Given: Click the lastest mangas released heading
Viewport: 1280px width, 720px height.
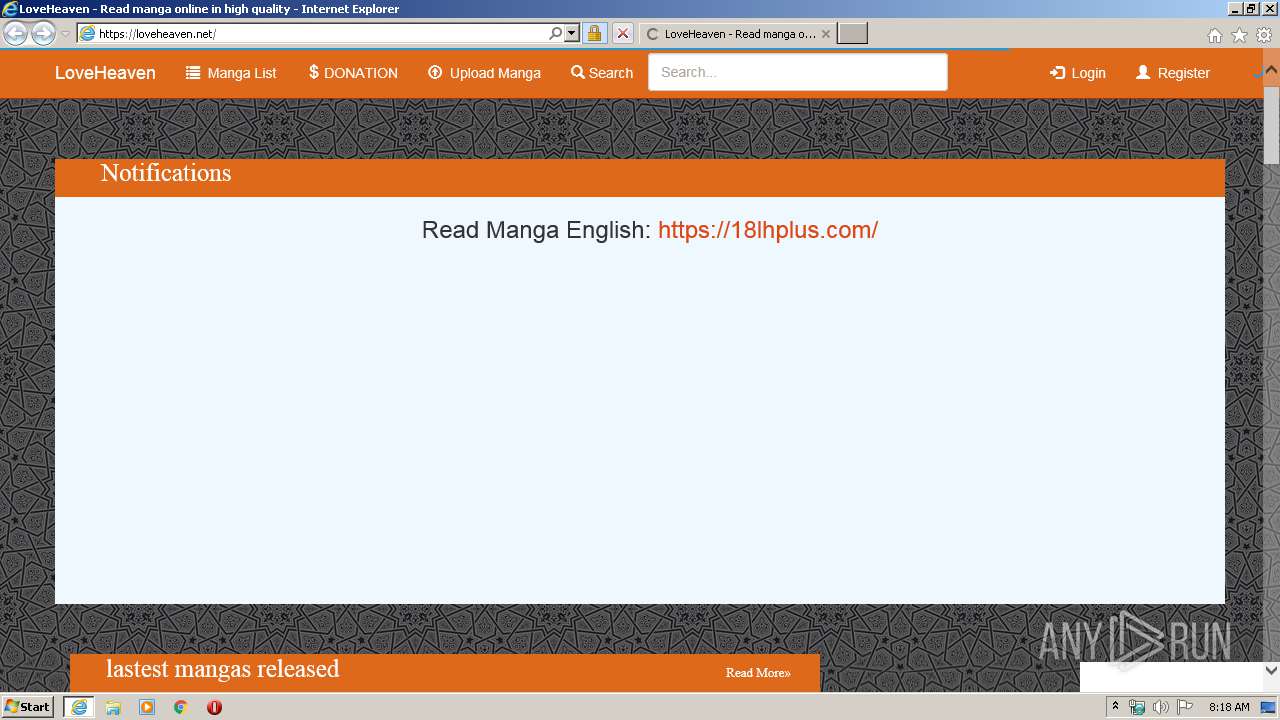Looking at the screenshot, I should 223,669.
